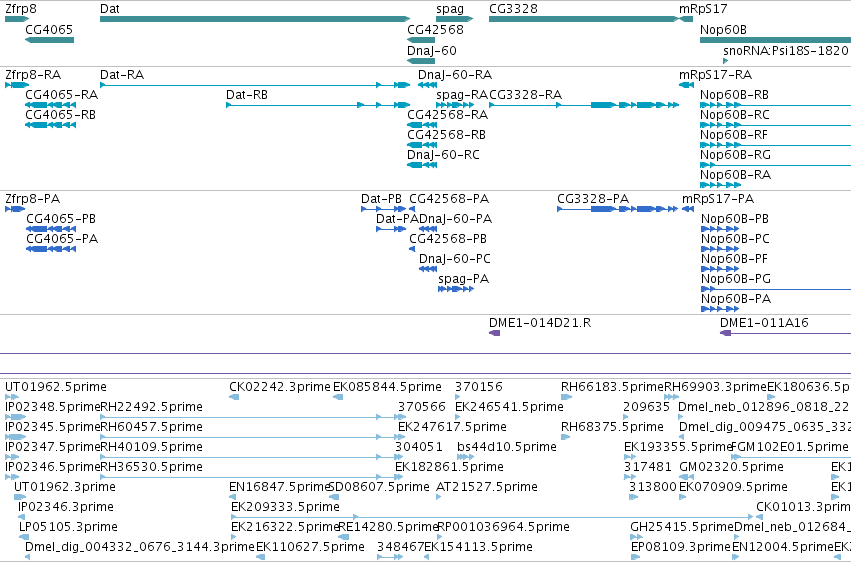Select the Dat-RB transcript label
This screenshot has height=562, width=851.
click(247, 95)
